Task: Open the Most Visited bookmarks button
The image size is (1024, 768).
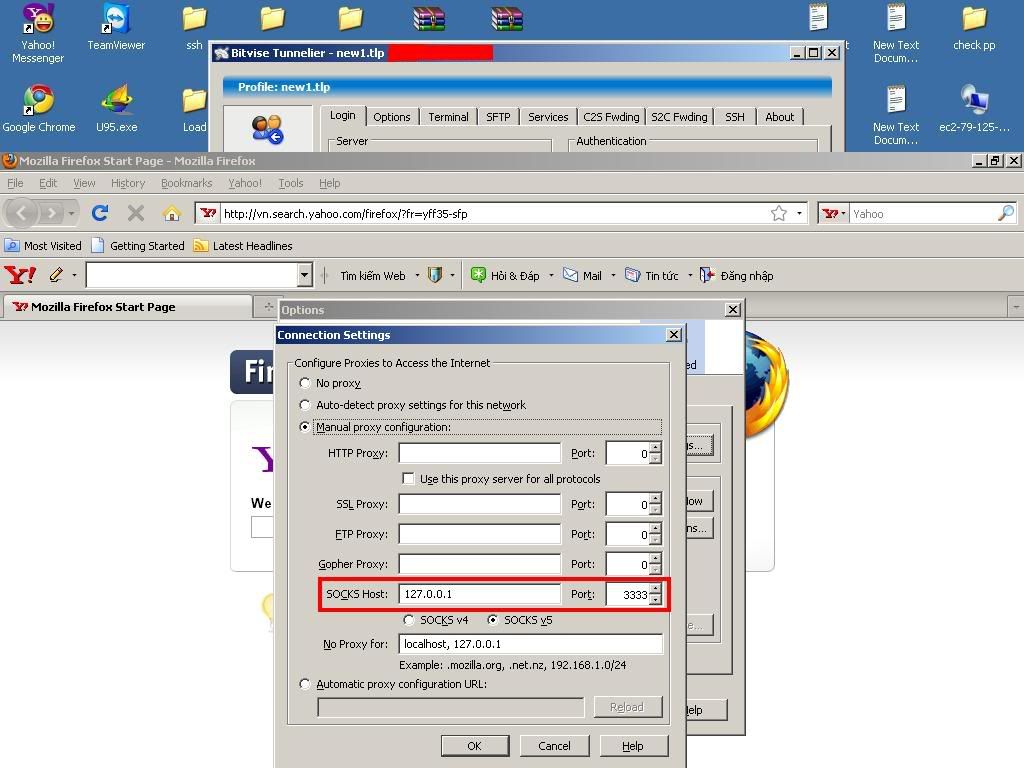Action: pyautogui.click(x=43, y=246)
